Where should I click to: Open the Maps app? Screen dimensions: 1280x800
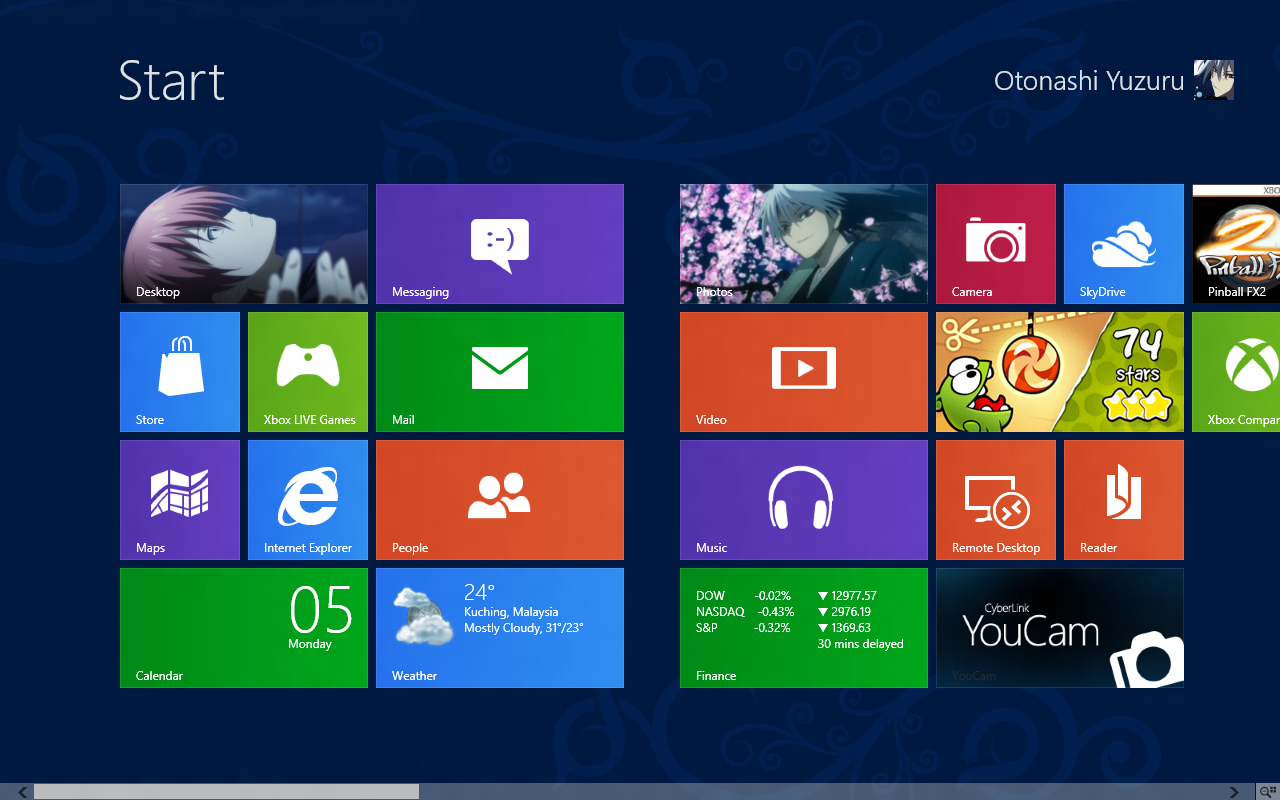[179, 499]
